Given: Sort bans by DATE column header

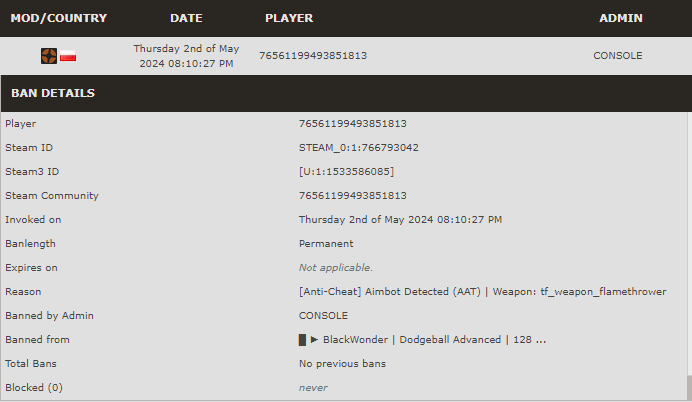Looking at the screenshot, I should (x=186, y=18).
